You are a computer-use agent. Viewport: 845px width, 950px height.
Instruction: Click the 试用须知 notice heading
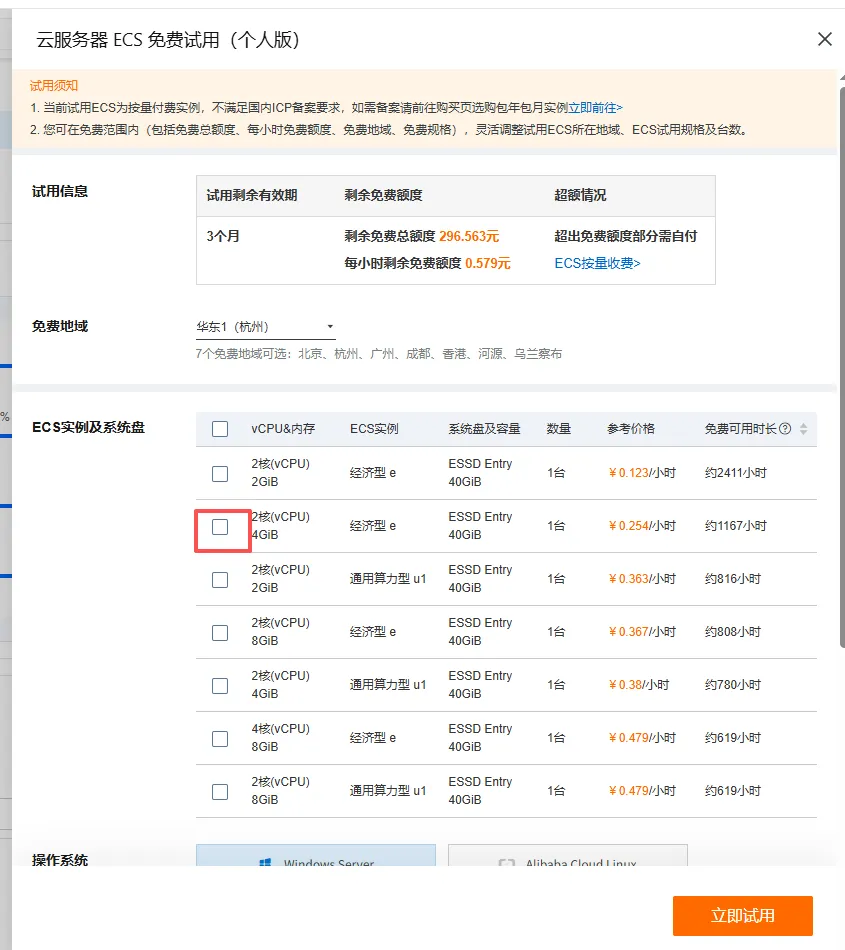click(x=54, y=85)
